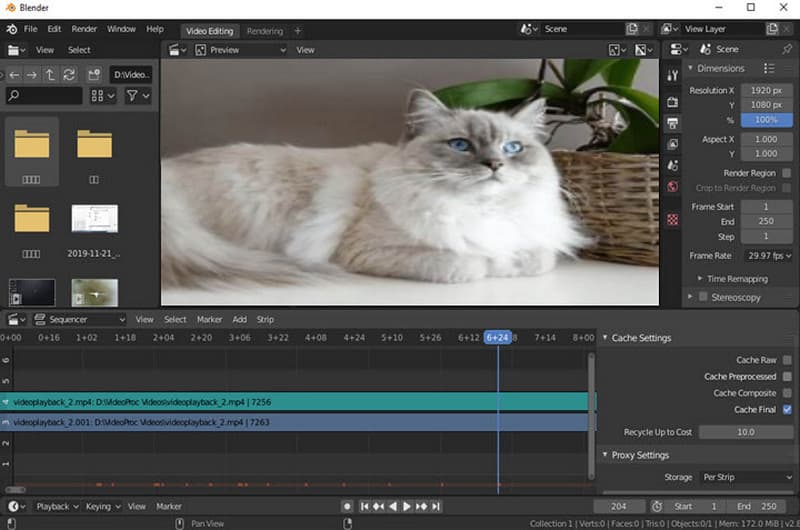
Task: Select the teal videoplayback_2.mp4 strip
Action: [298, 402]
